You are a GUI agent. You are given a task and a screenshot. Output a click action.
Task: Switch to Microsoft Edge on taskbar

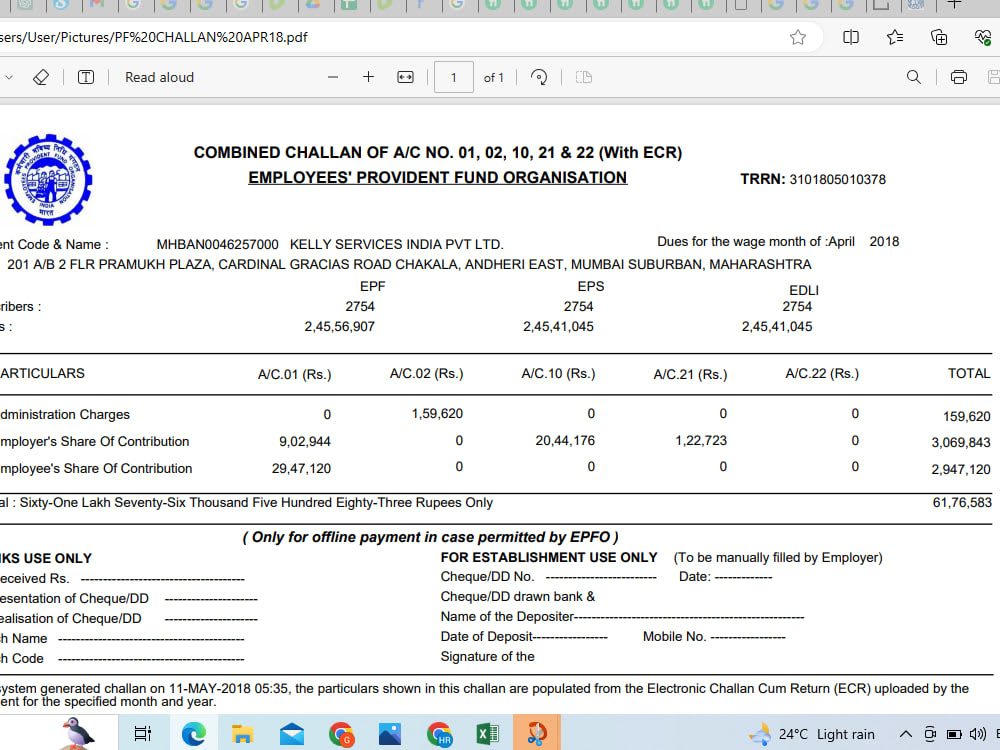[x=193, y=734]
